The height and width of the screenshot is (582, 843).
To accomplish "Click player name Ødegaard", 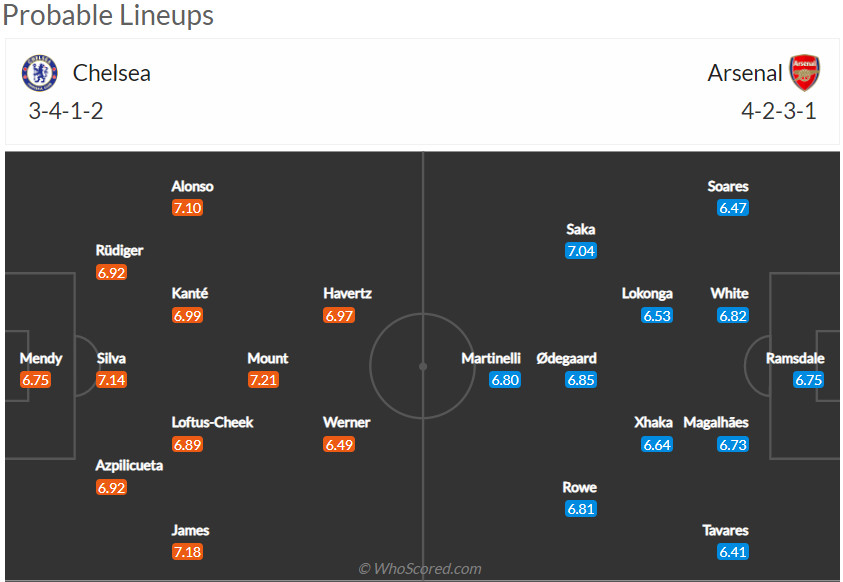I will pyautogui.click(x=566, y=358).
